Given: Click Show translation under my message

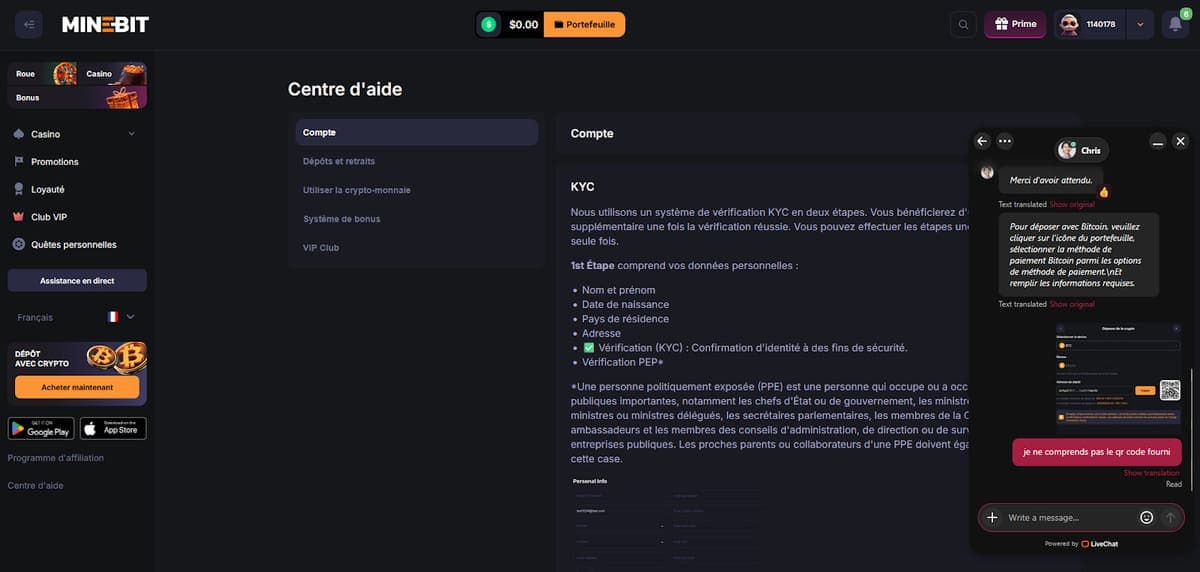Looking at the screenshot, I should click(x=1151, y=473).
